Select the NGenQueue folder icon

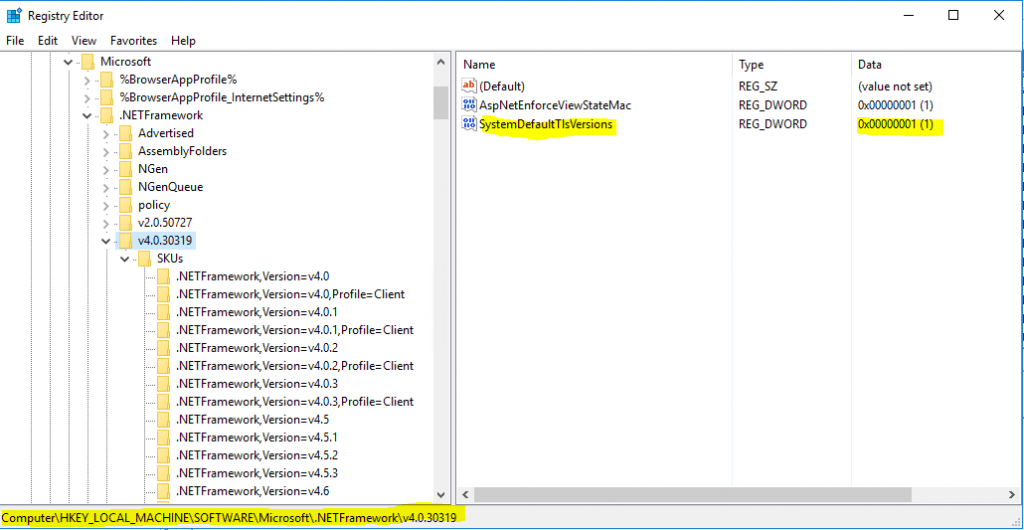point(125,187)
